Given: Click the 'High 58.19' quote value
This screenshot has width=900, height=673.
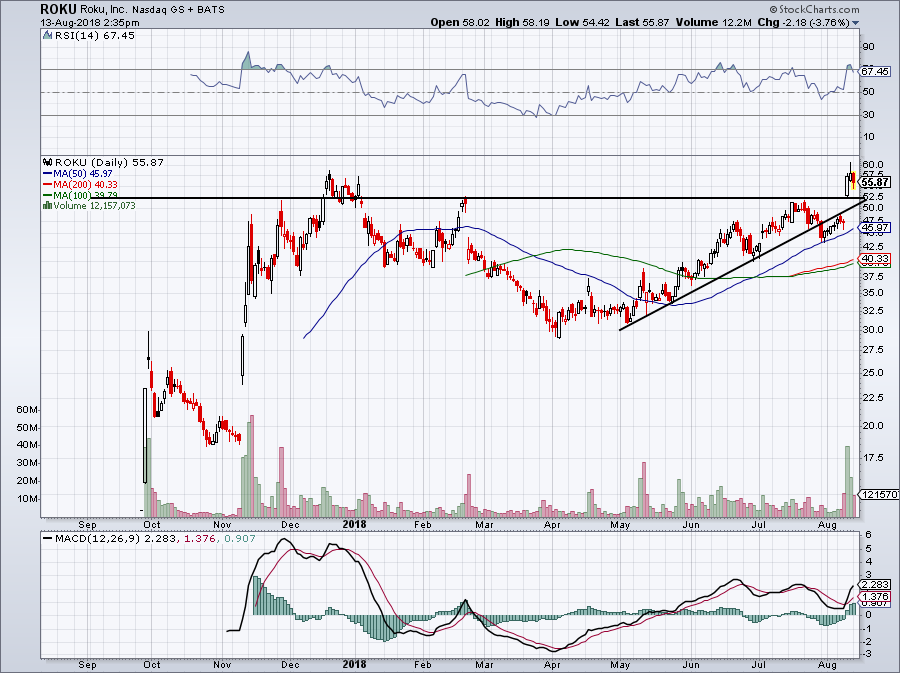Looking at the screenshot, I should (x=522, y=22).
